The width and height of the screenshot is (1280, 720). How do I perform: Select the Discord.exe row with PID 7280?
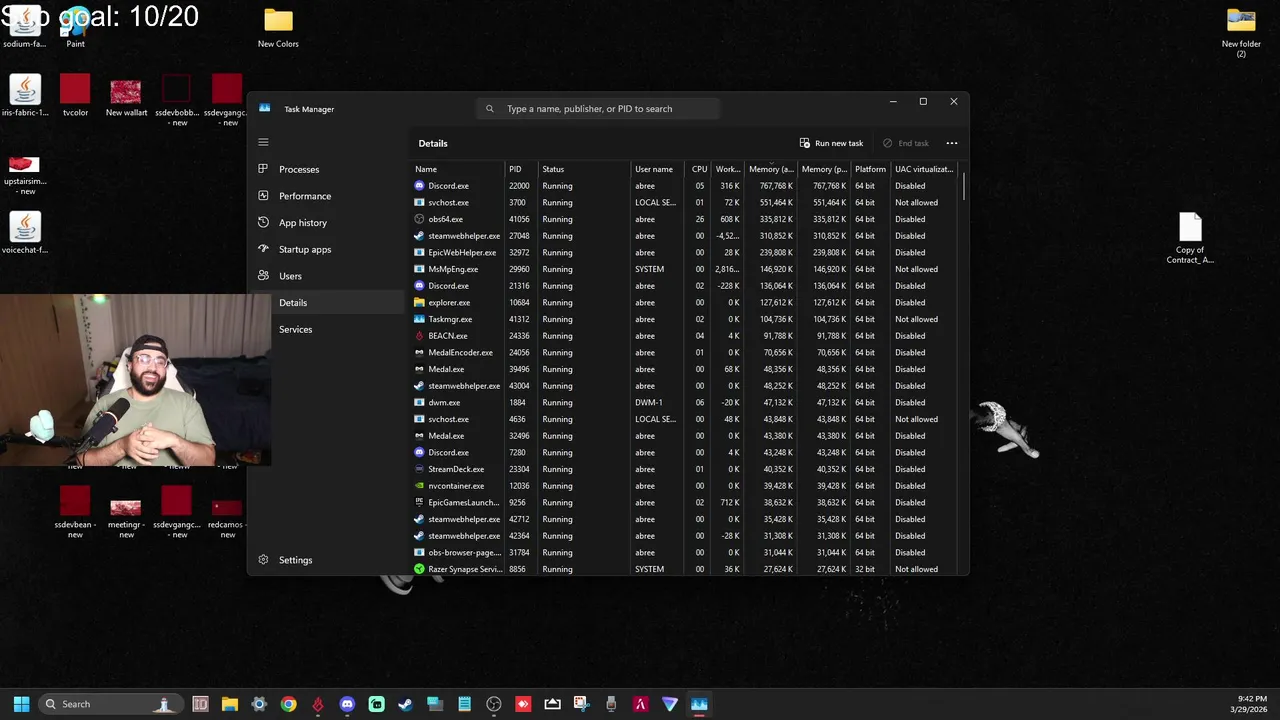tap(685, 452)
